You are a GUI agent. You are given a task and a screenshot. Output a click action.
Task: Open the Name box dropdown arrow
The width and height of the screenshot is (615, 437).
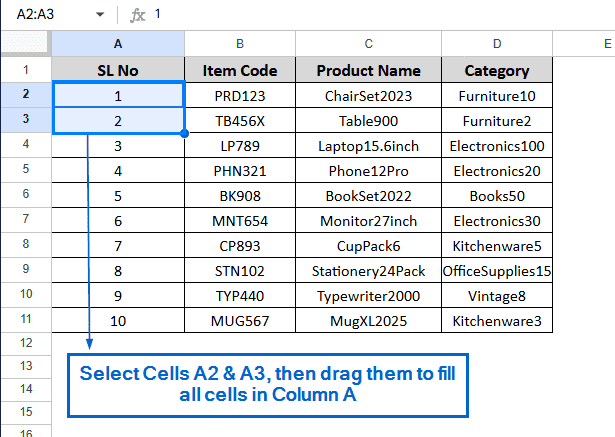coord(99,15)
